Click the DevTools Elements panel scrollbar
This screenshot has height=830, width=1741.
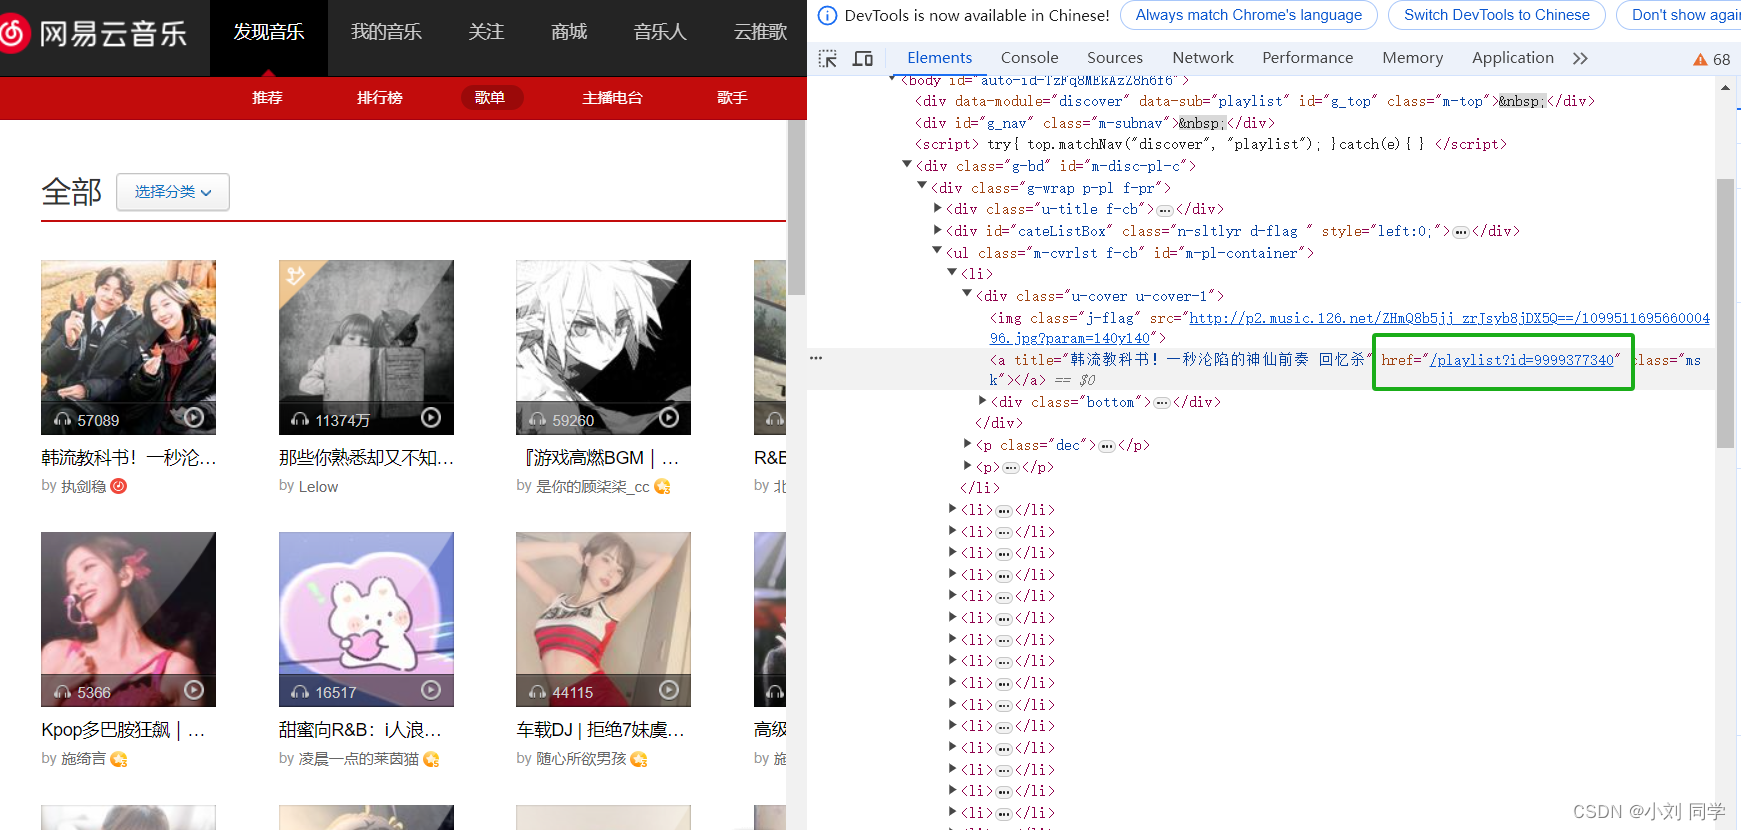coord(1725,313)
